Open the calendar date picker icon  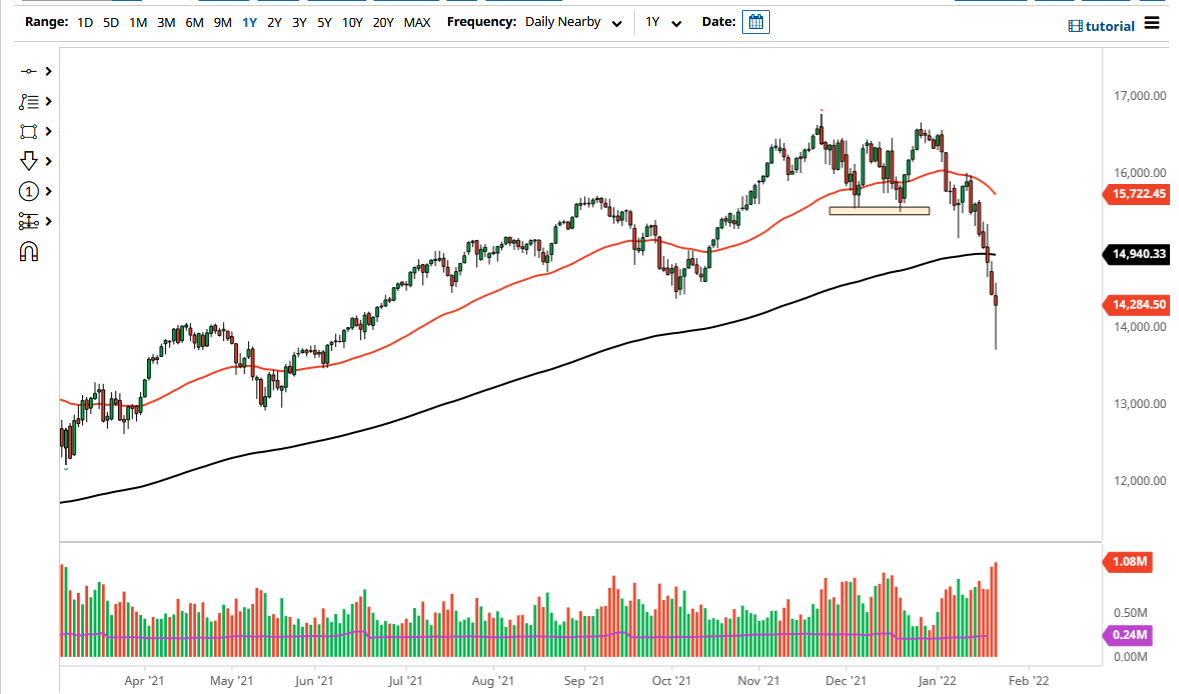tap(755, 21)
